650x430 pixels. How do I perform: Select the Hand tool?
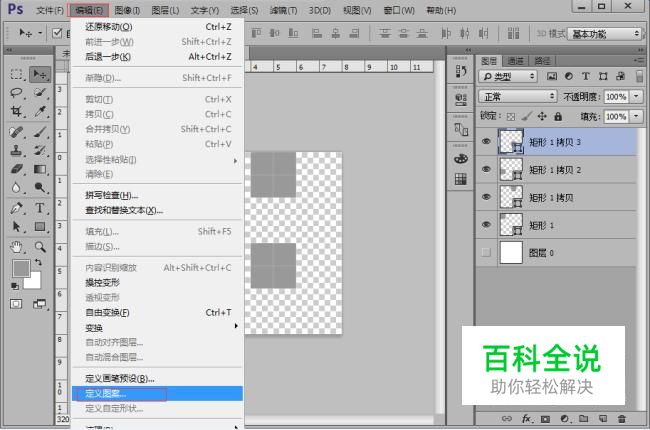tap(17, 247)
